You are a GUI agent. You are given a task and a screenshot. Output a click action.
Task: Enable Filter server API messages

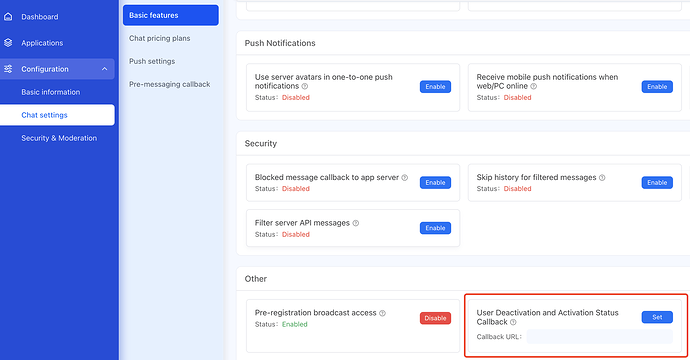(x=435, y=228)
